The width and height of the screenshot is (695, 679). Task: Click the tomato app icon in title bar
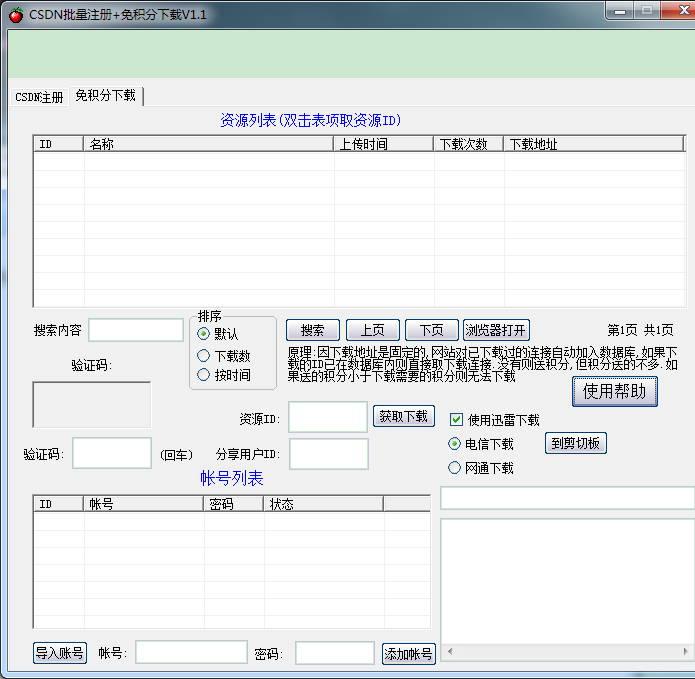coord(15,14)
